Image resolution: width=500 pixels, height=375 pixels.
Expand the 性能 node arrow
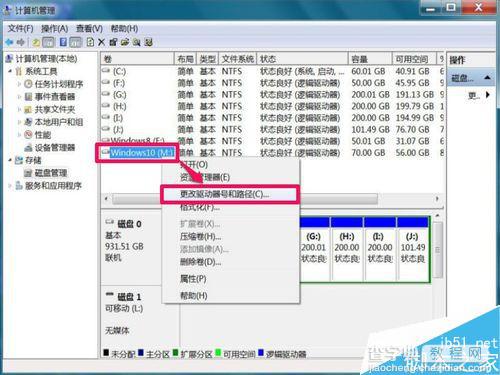tap(19, 135)
